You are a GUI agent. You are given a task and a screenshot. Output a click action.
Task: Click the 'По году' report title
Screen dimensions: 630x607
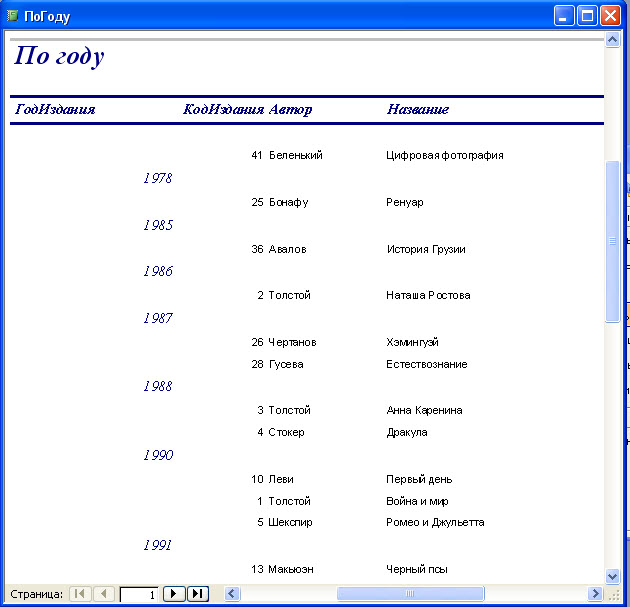coord(59,56)
